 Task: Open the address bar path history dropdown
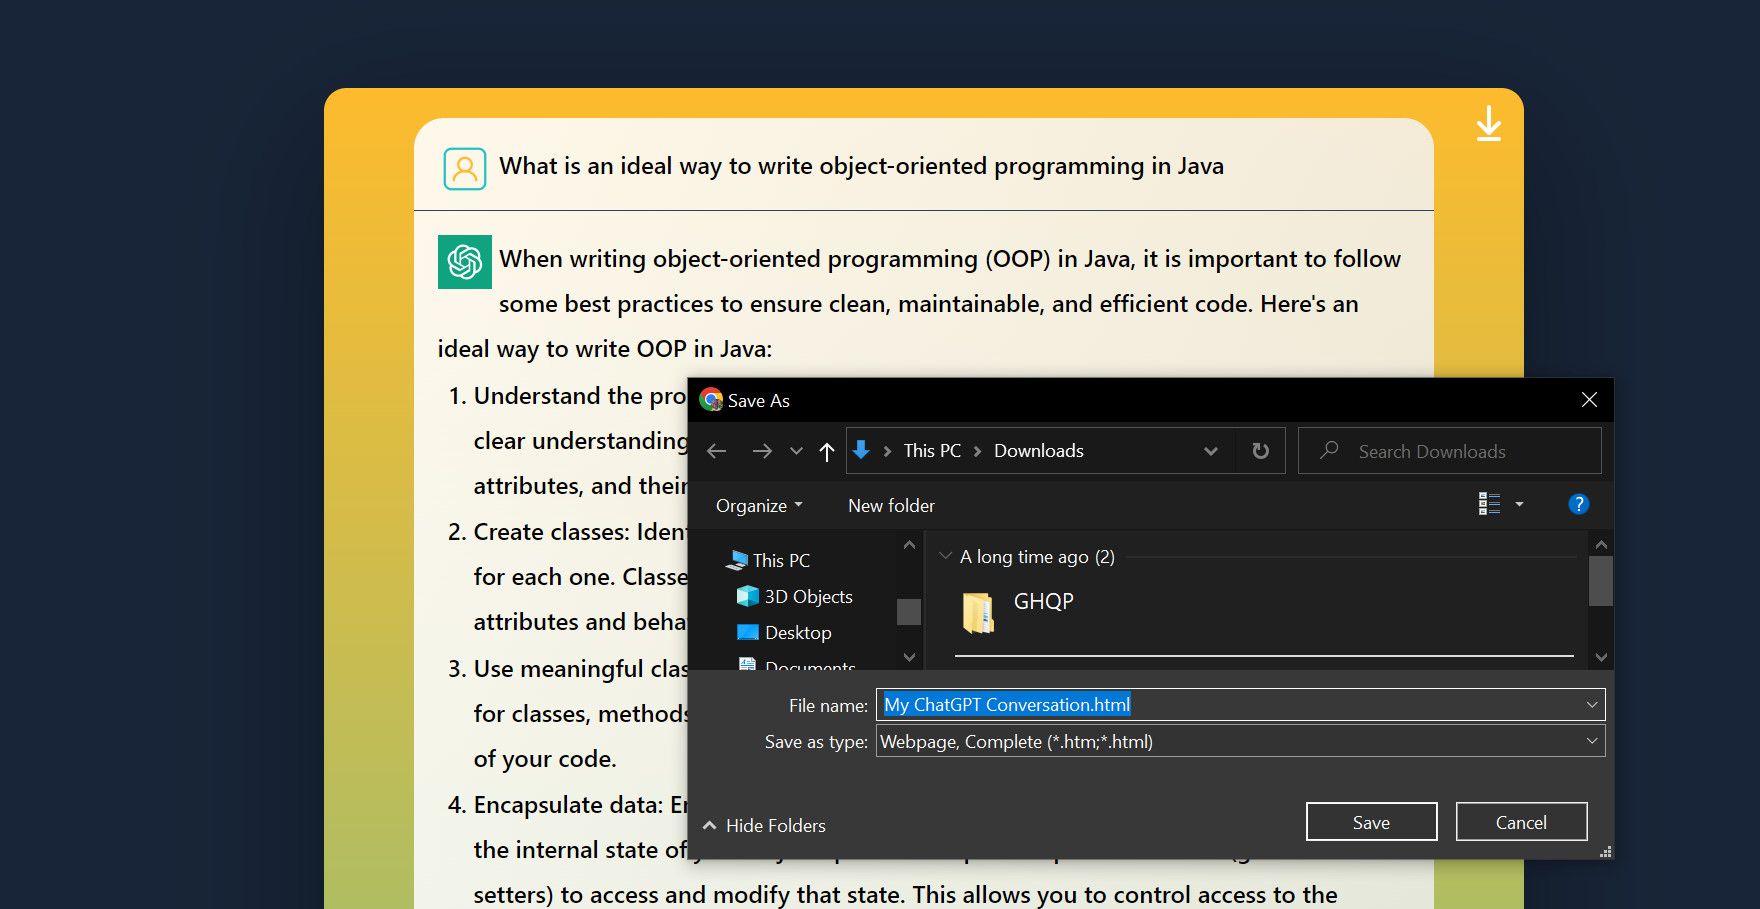click(x=1210, y=451)
